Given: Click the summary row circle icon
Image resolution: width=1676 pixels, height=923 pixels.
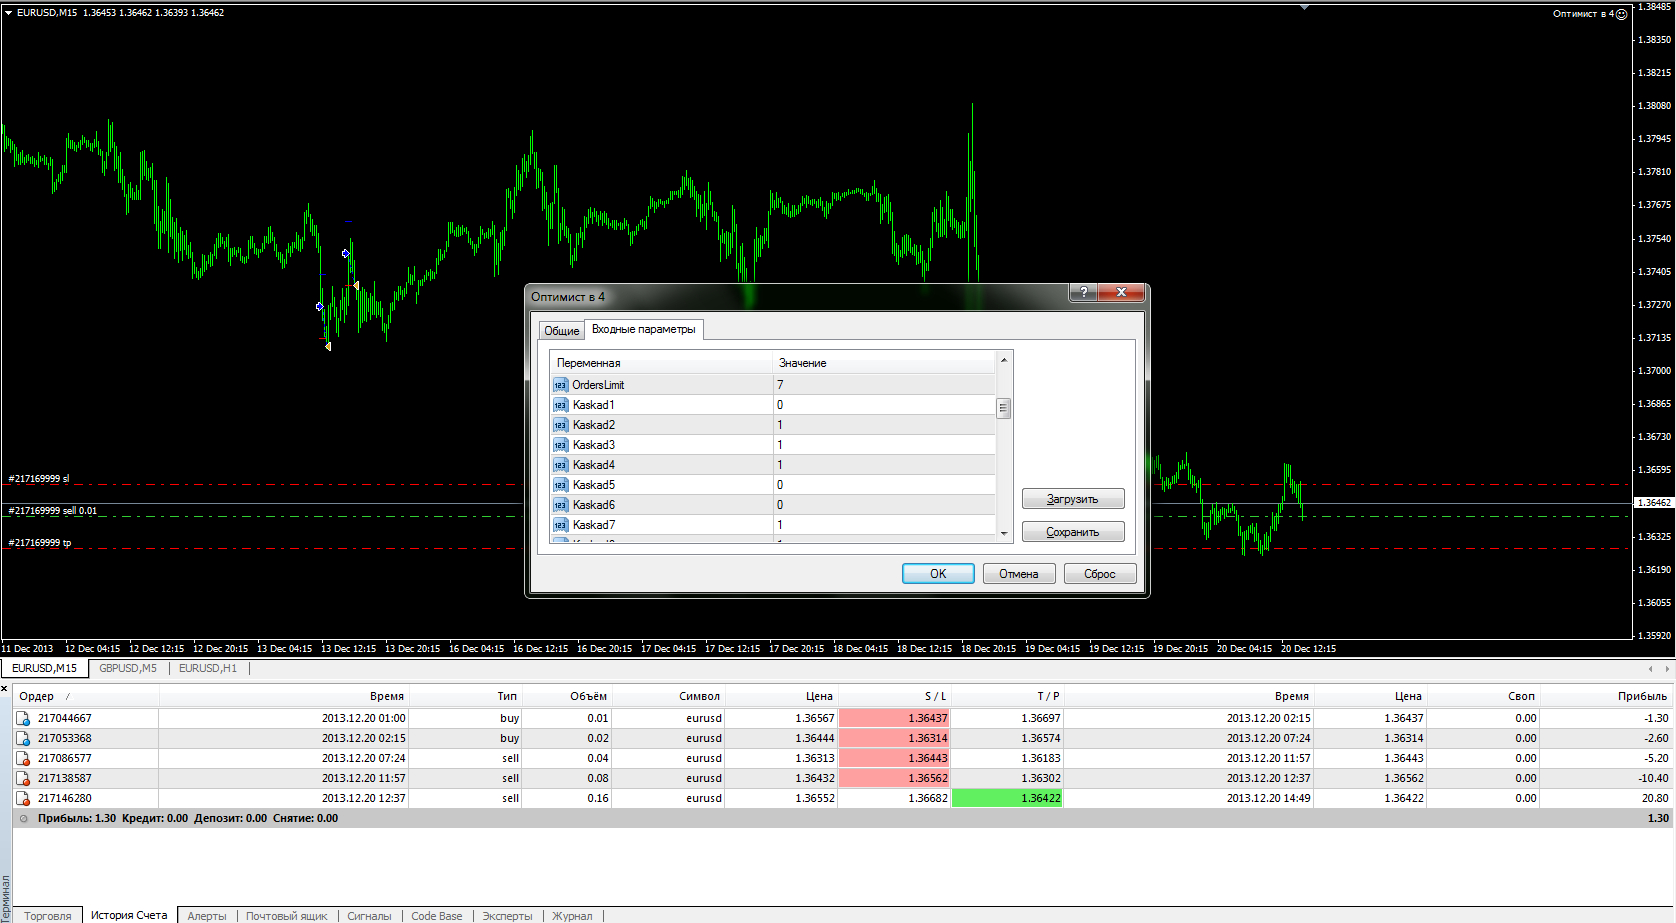Looking at the screenshot, I should tap(24, 818).
